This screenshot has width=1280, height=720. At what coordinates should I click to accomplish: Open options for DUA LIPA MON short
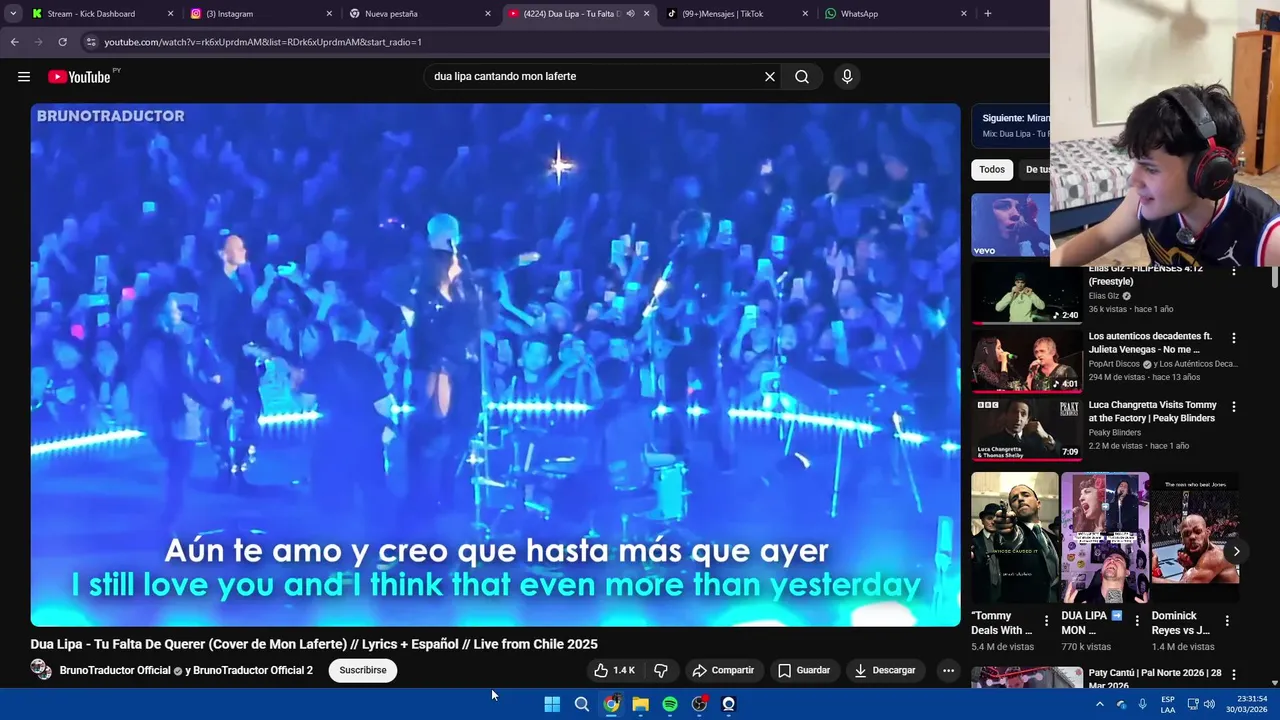[1137, 621]
